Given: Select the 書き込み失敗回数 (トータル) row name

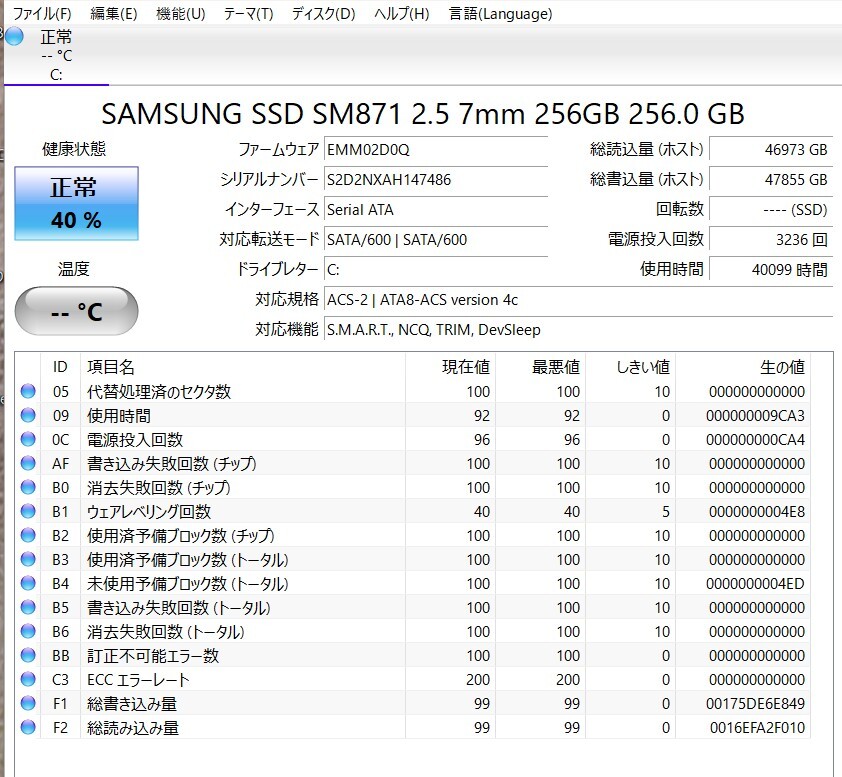Looking at the screenshot, I should [179, 607].
